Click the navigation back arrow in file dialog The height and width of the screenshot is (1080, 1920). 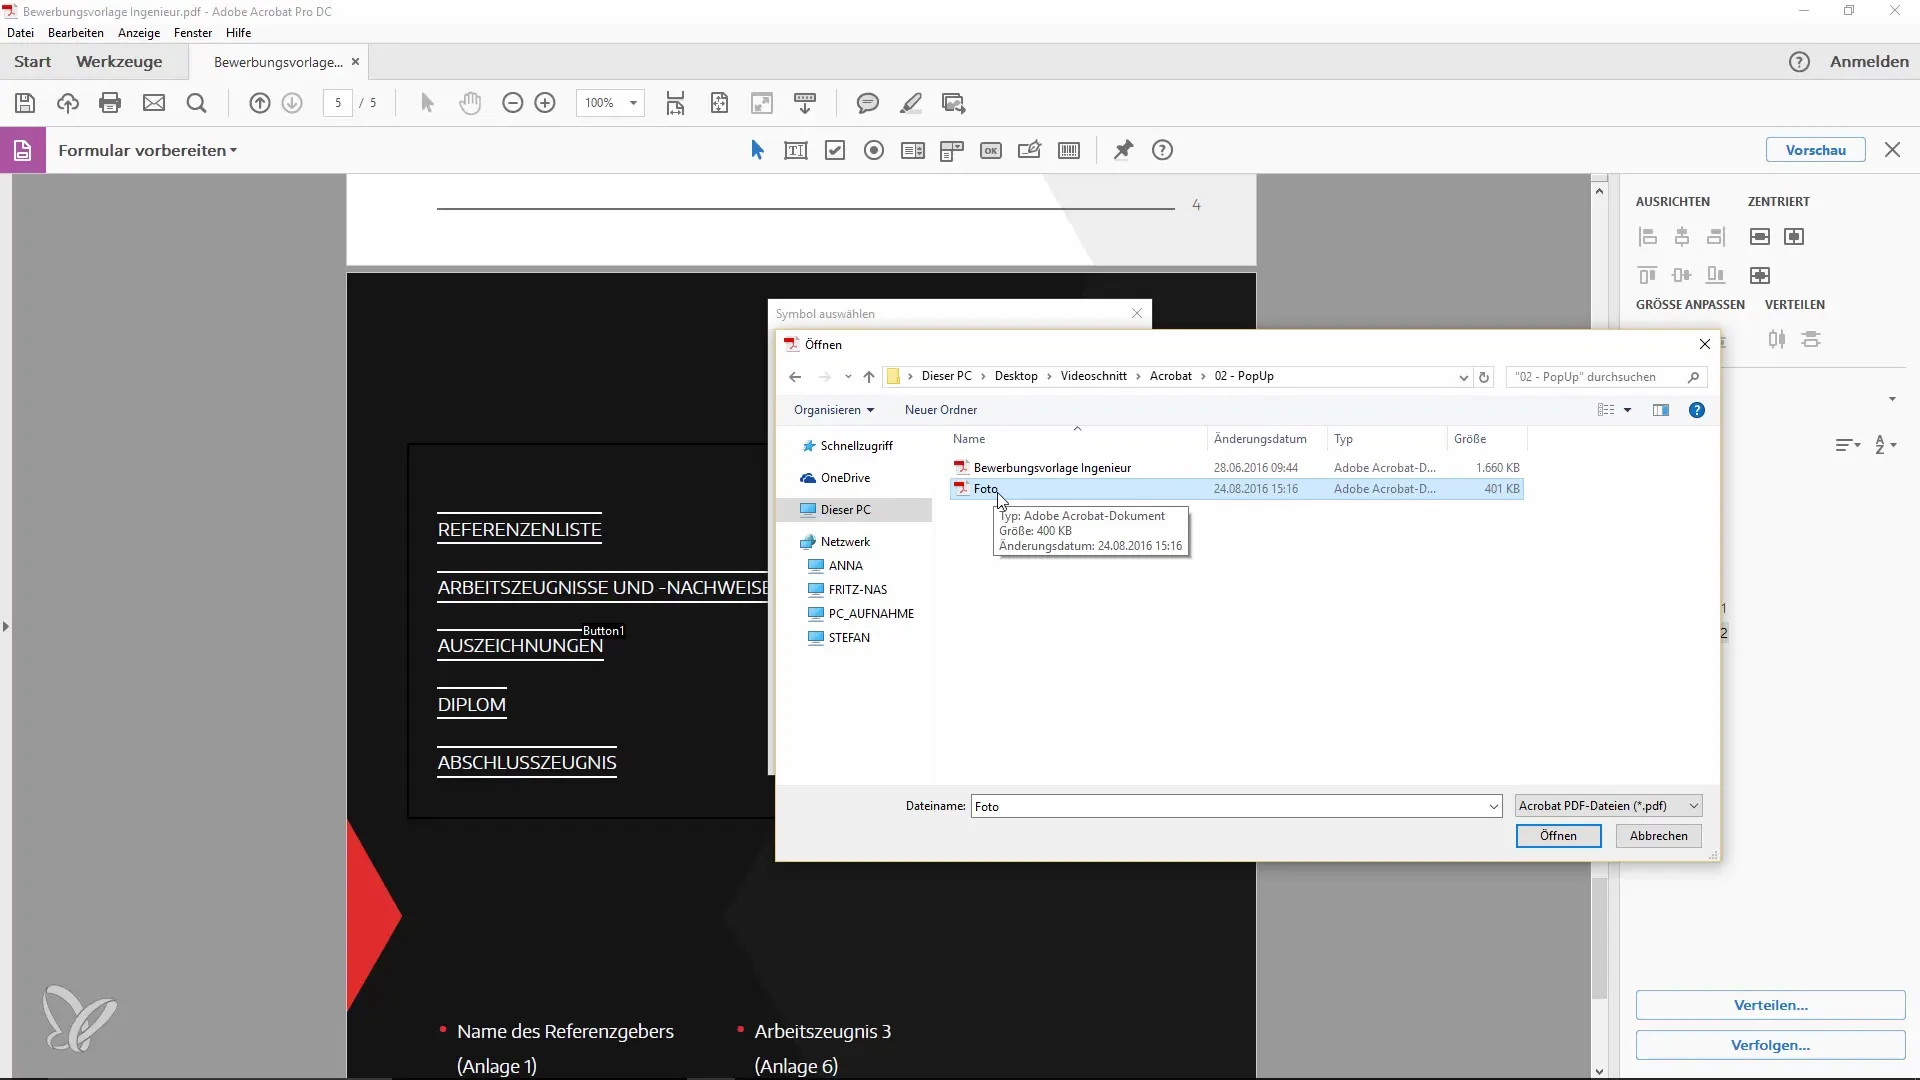click(x=795, y=377)
